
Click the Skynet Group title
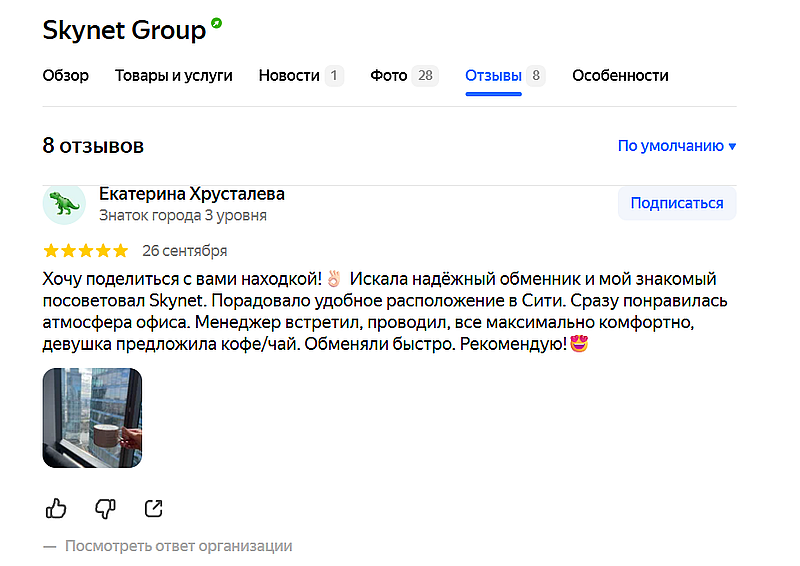124,30
